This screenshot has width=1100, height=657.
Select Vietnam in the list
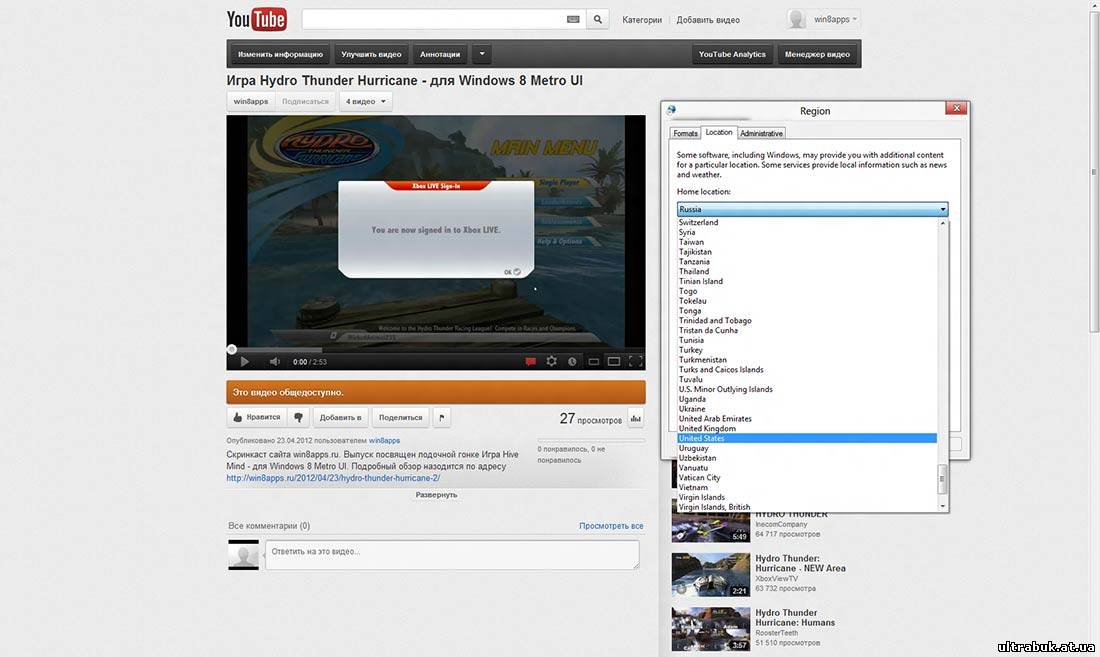[x=807, y=487]
